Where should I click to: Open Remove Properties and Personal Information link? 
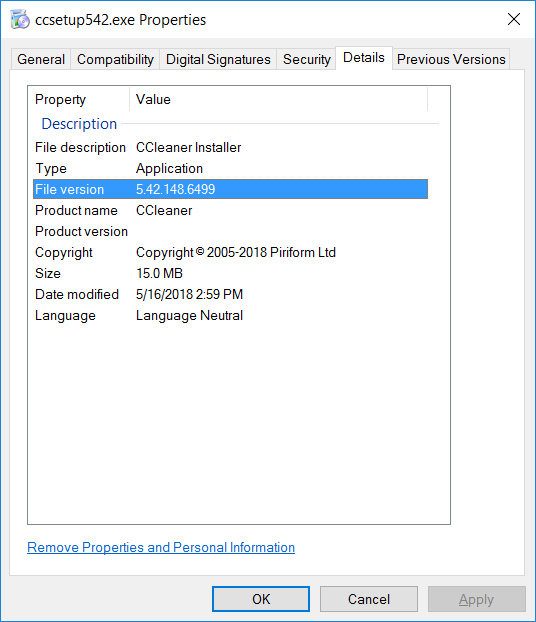(x=161, y=547)
